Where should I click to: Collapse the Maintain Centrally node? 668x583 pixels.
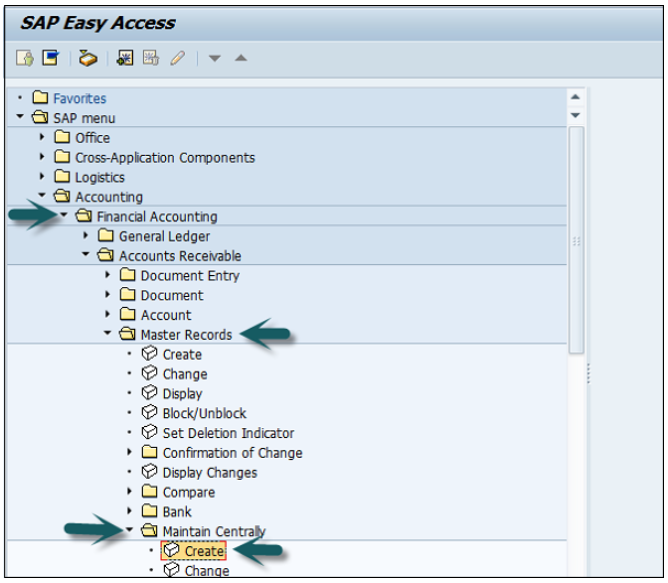pyautogui.click(x=130, y=530)
